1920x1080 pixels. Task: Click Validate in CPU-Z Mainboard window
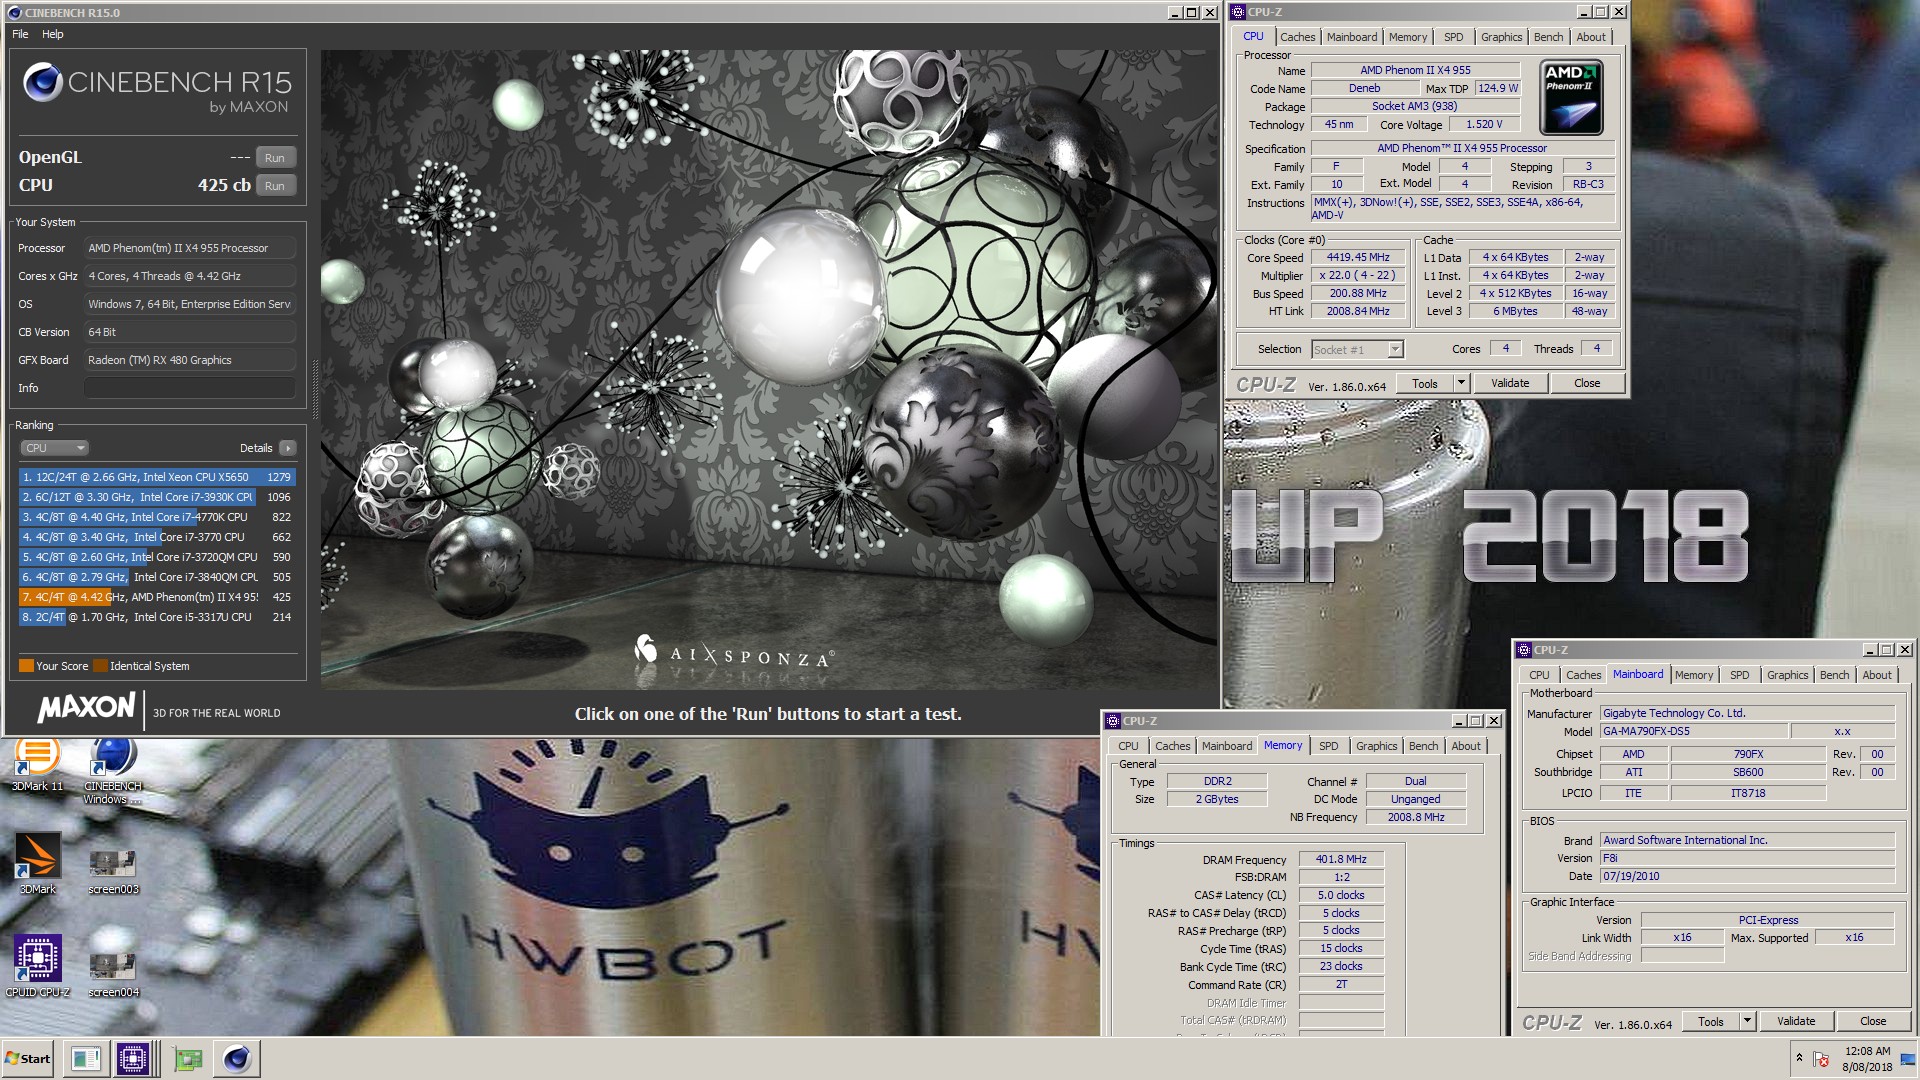1796,1021
